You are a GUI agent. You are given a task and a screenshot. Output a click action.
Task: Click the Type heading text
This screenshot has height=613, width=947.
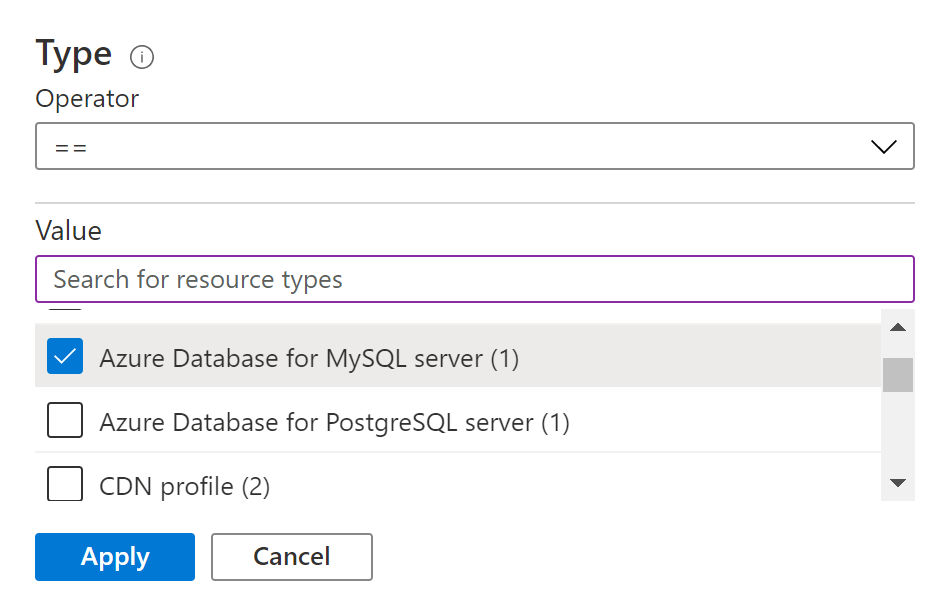(74, 54)
